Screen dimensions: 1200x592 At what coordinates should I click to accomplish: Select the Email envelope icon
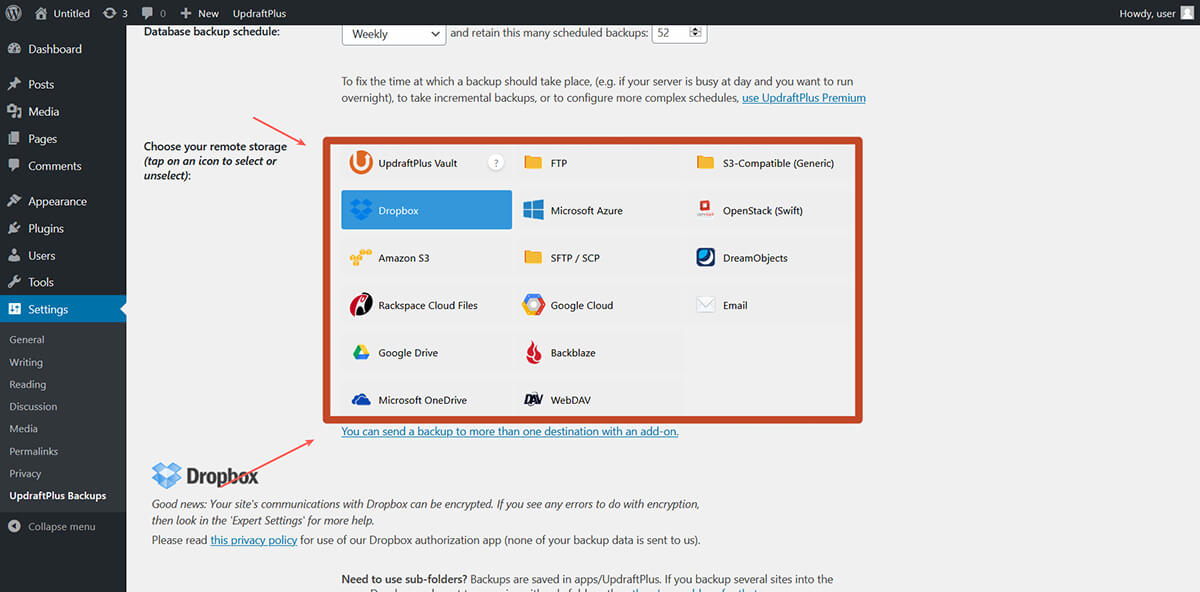tap(705, 305)
